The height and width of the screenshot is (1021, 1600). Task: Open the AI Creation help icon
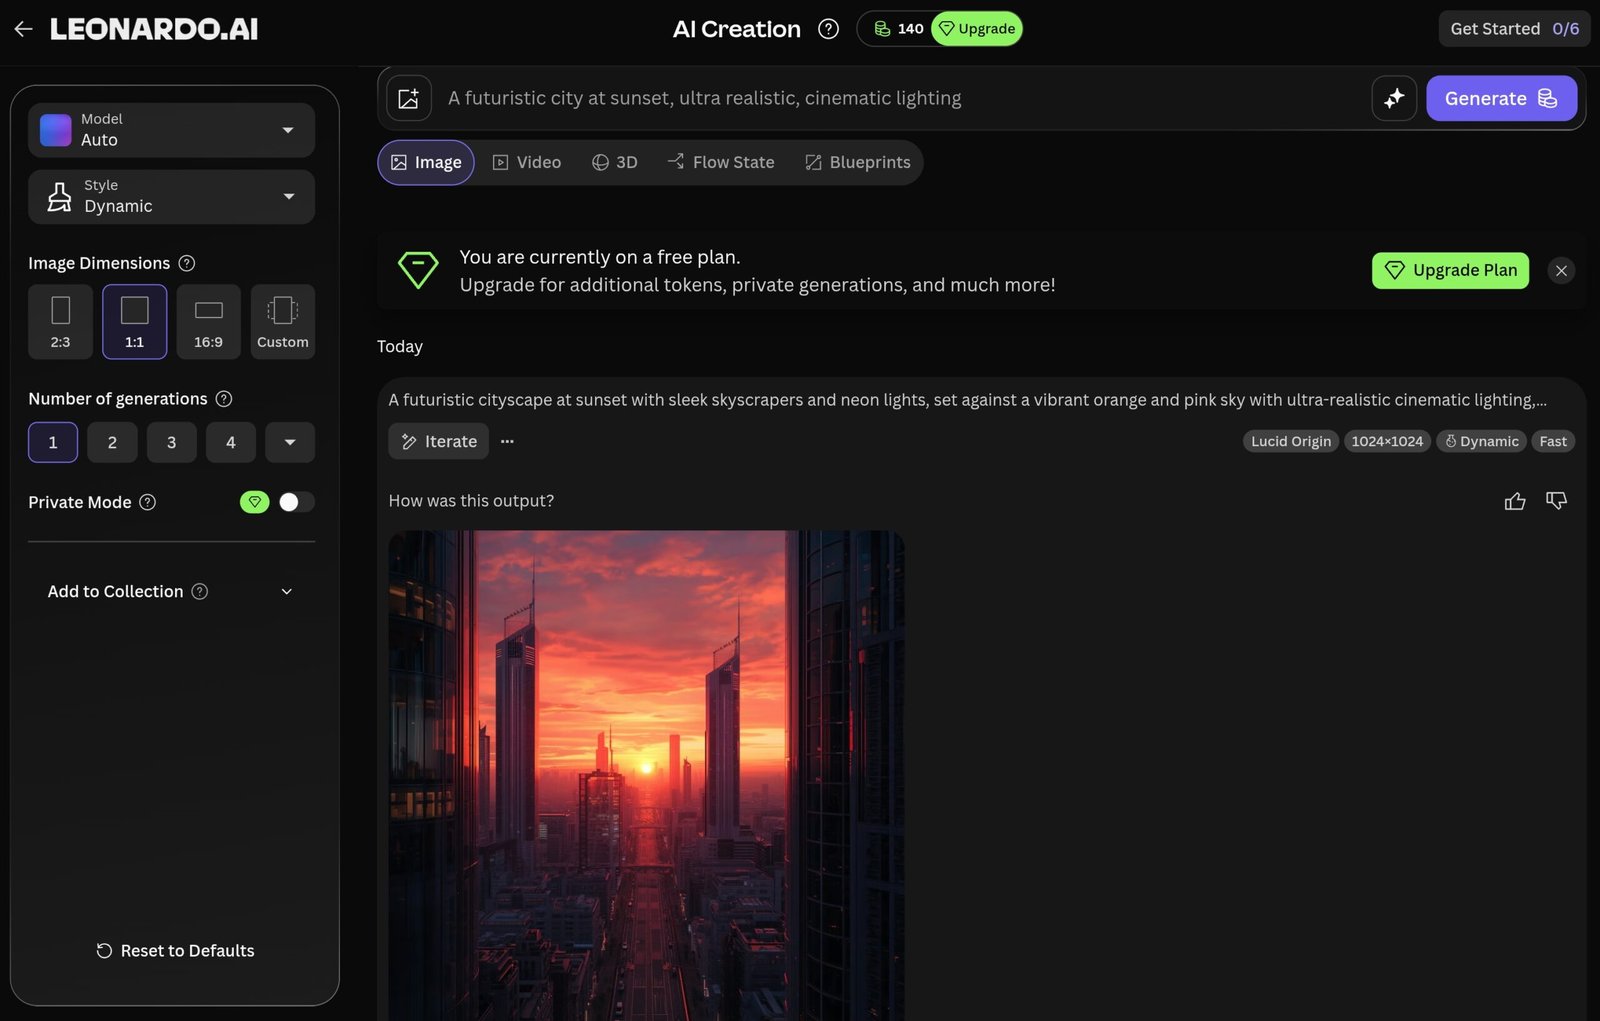pyautogui.click(x=828, y=29)
